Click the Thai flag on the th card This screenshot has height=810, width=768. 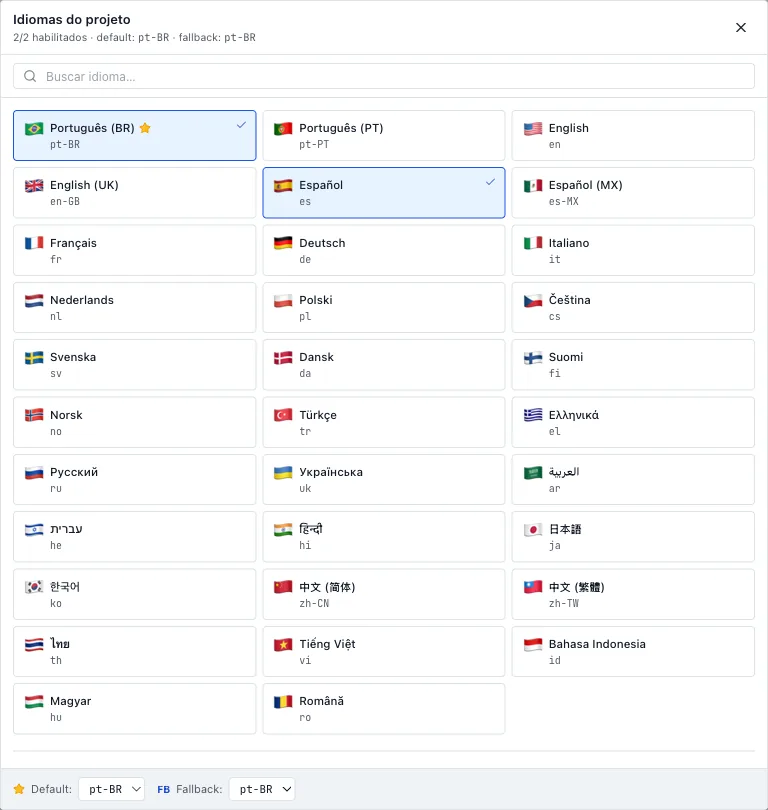(34, 644)
